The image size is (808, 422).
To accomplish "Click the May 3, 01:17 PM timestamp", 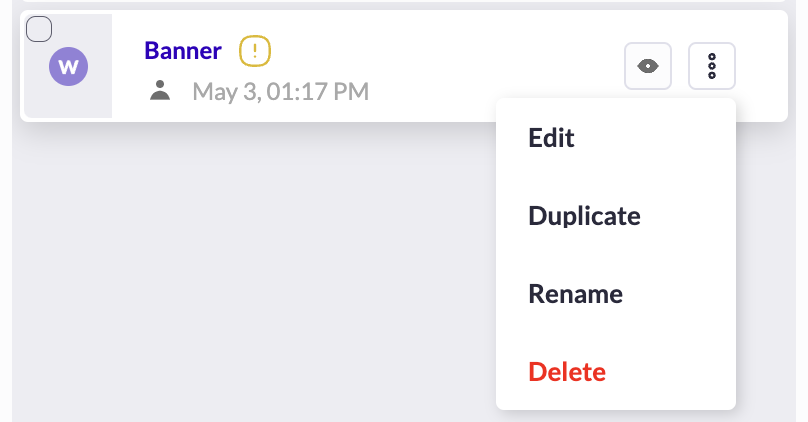I will click(281, 92).
